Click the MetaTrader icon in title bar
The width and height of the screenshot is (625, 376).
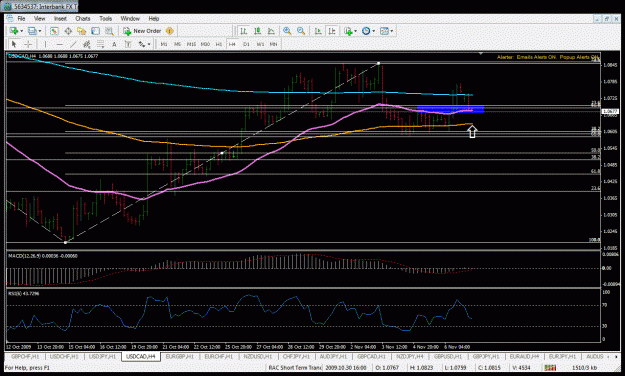[7, 7]
